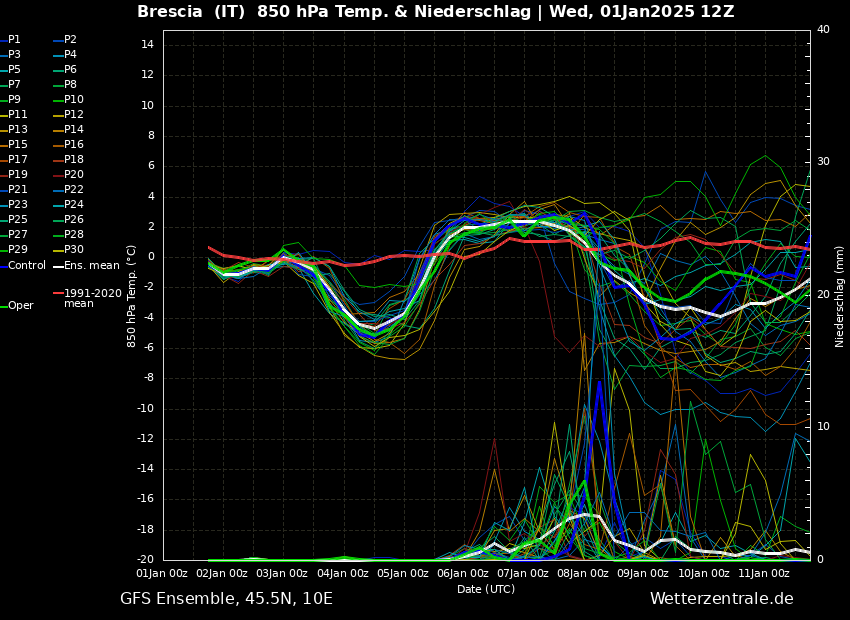Click the -20 temperature axis tick label

[x=145, y=559]
